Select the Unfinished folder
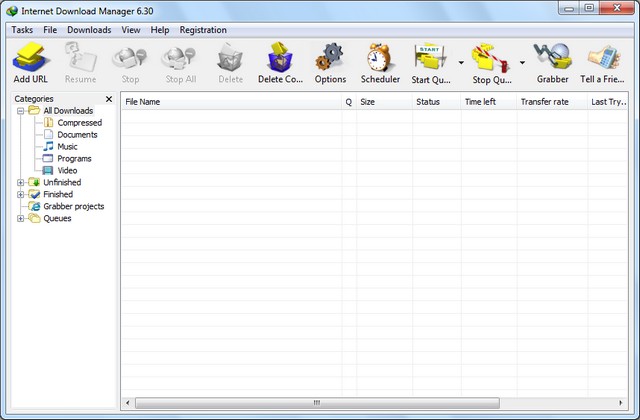 [x=62, y=182]
